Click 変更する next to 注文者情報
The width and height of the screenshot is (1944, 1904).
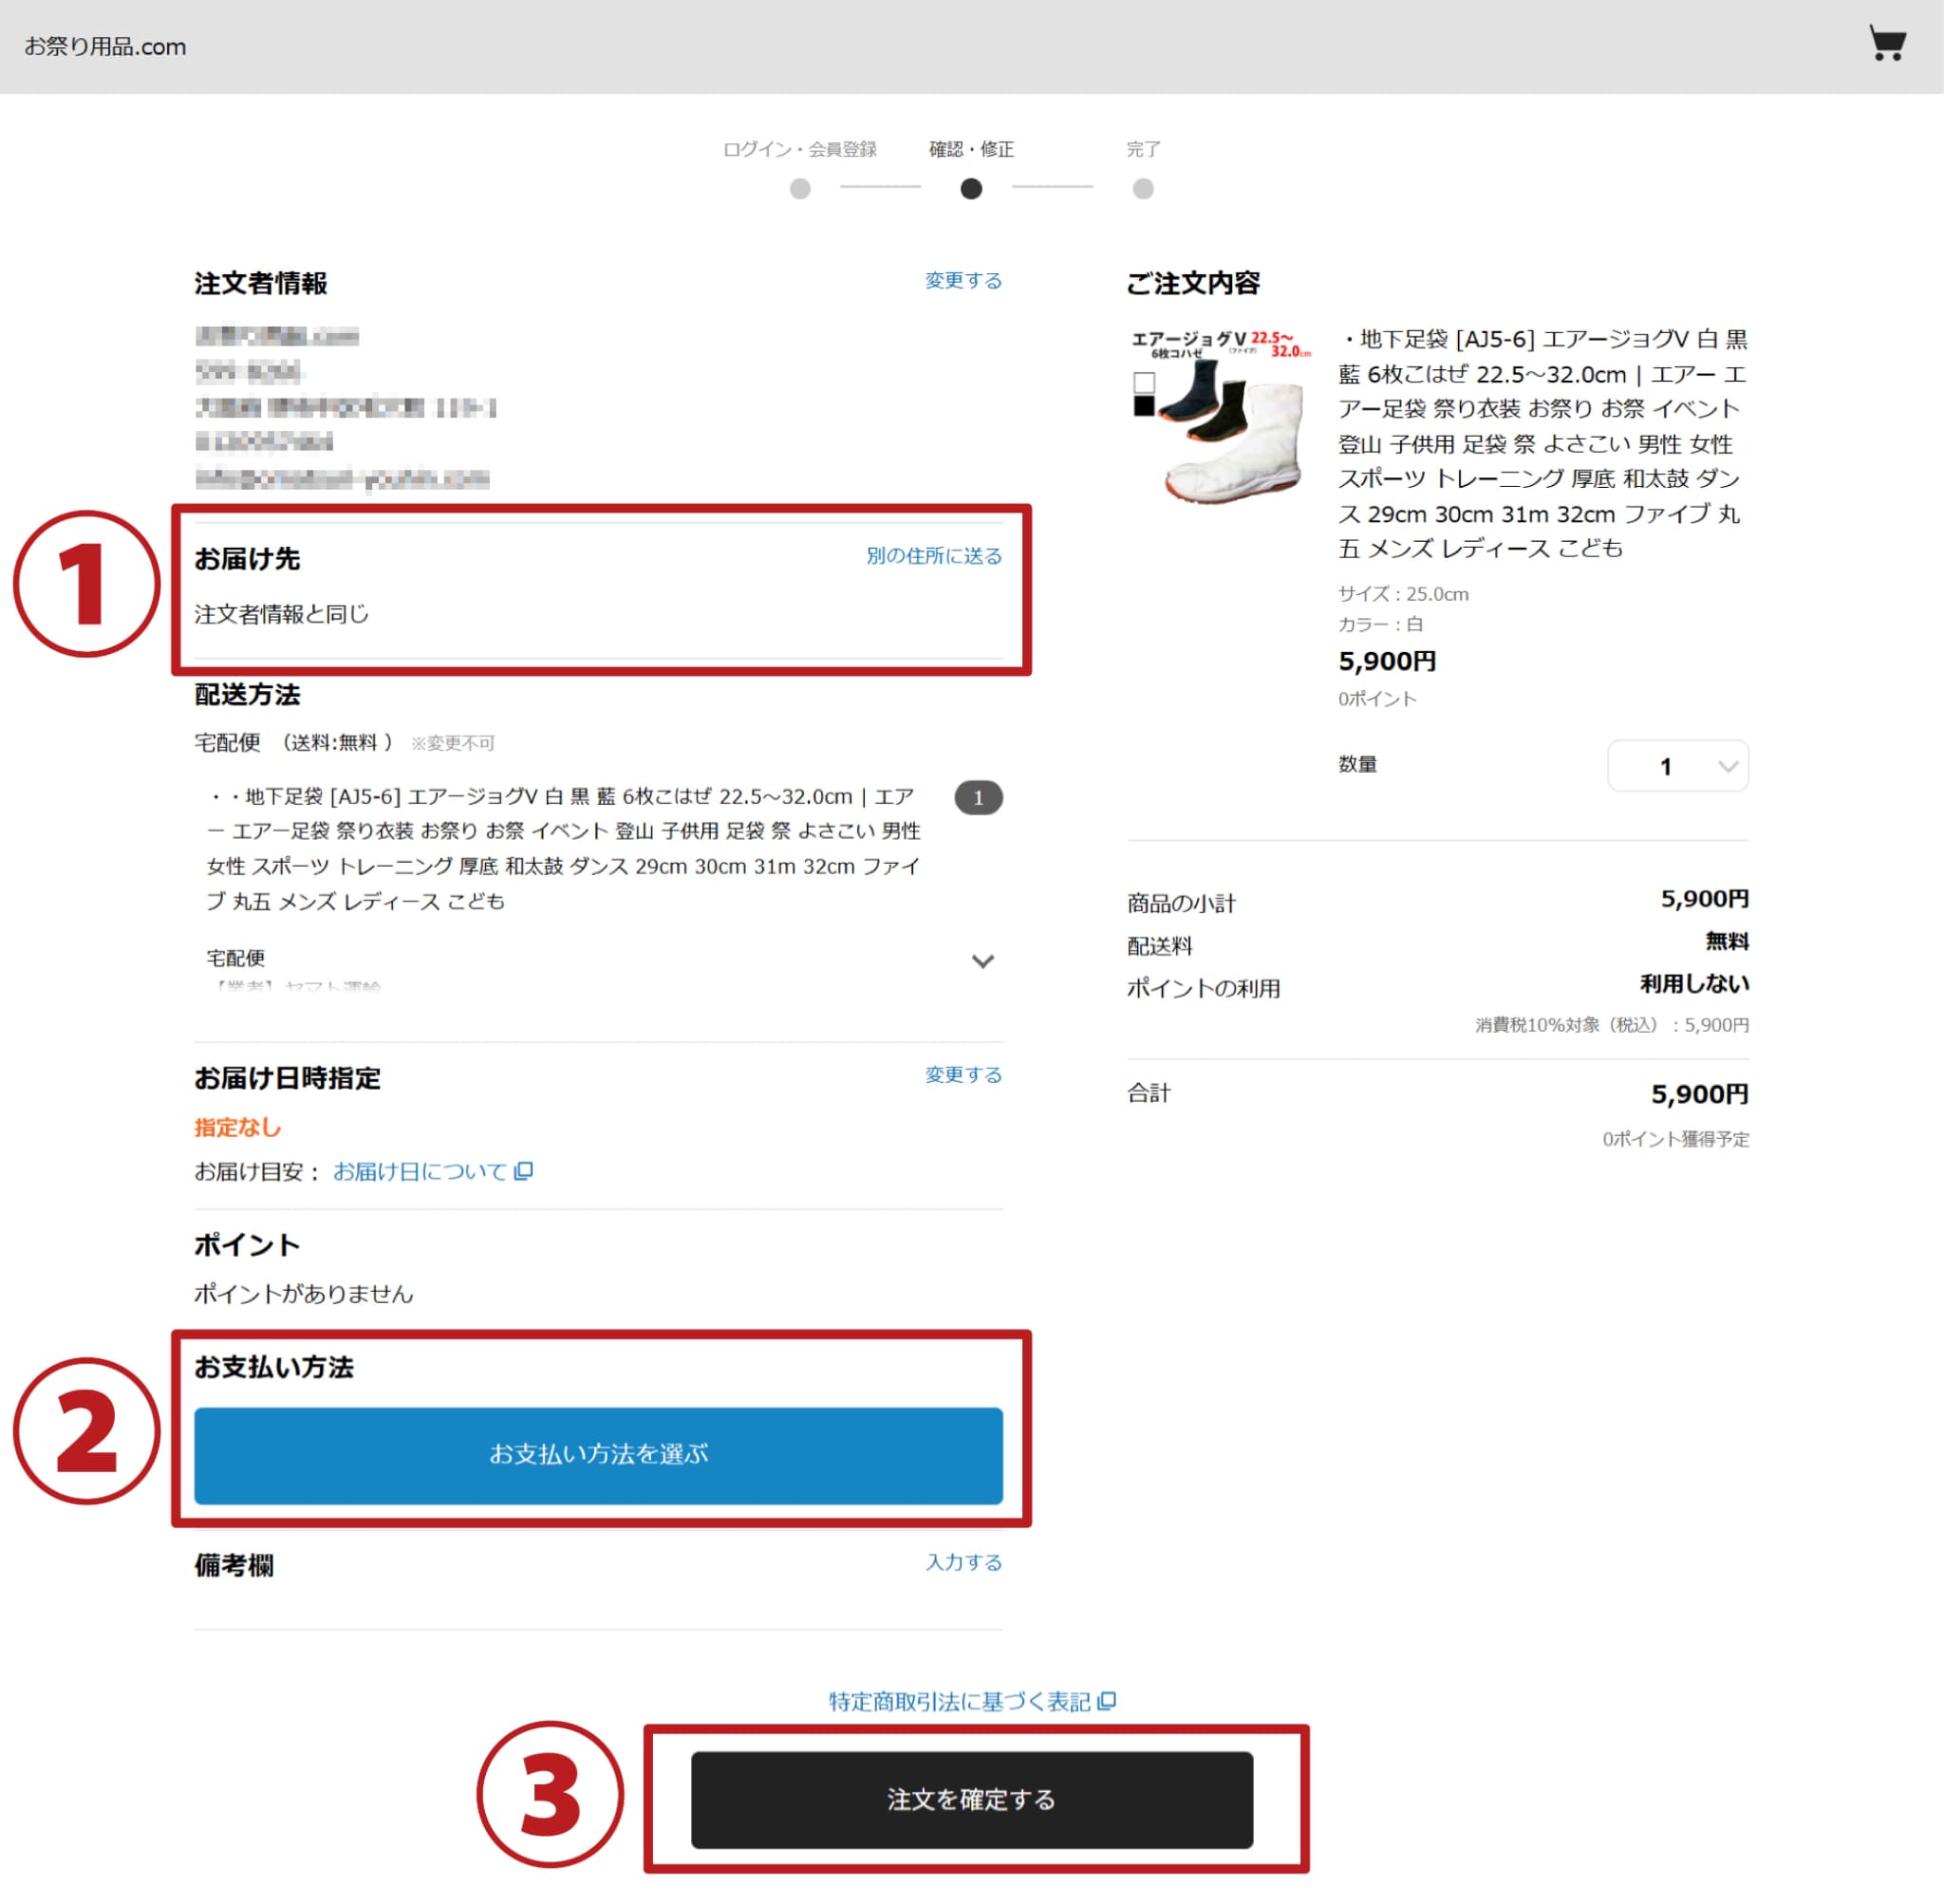tap(963, 280)
